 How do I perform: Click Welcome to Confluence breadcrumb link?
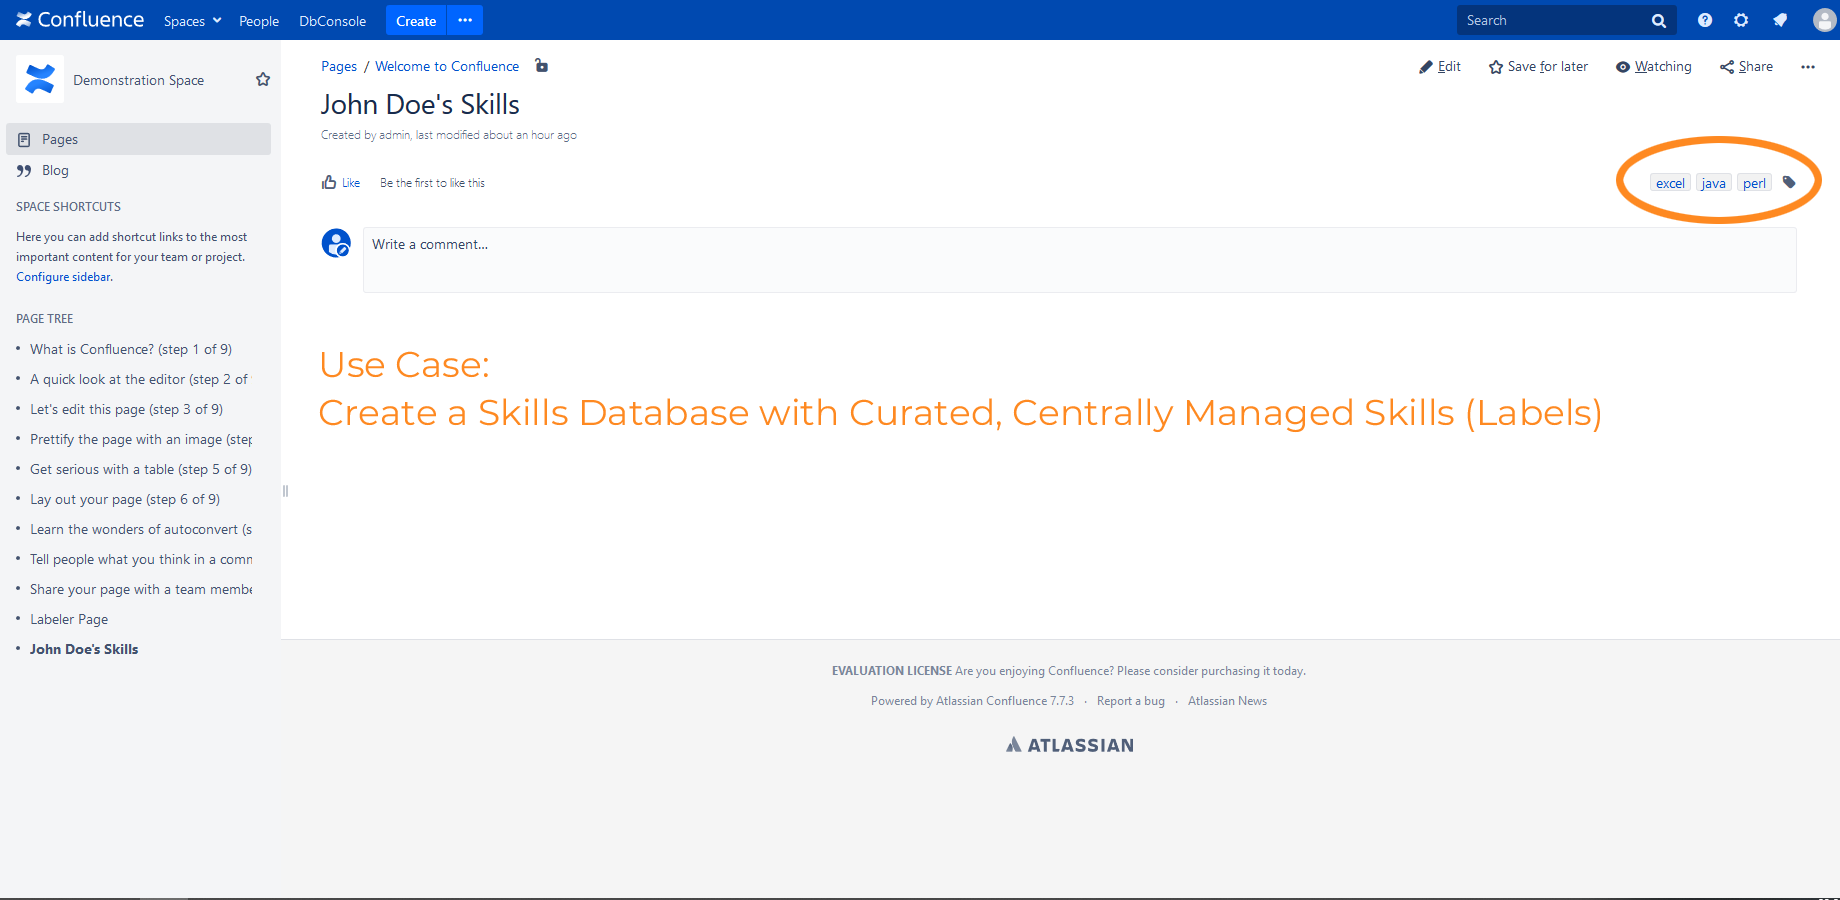[447, 66]
